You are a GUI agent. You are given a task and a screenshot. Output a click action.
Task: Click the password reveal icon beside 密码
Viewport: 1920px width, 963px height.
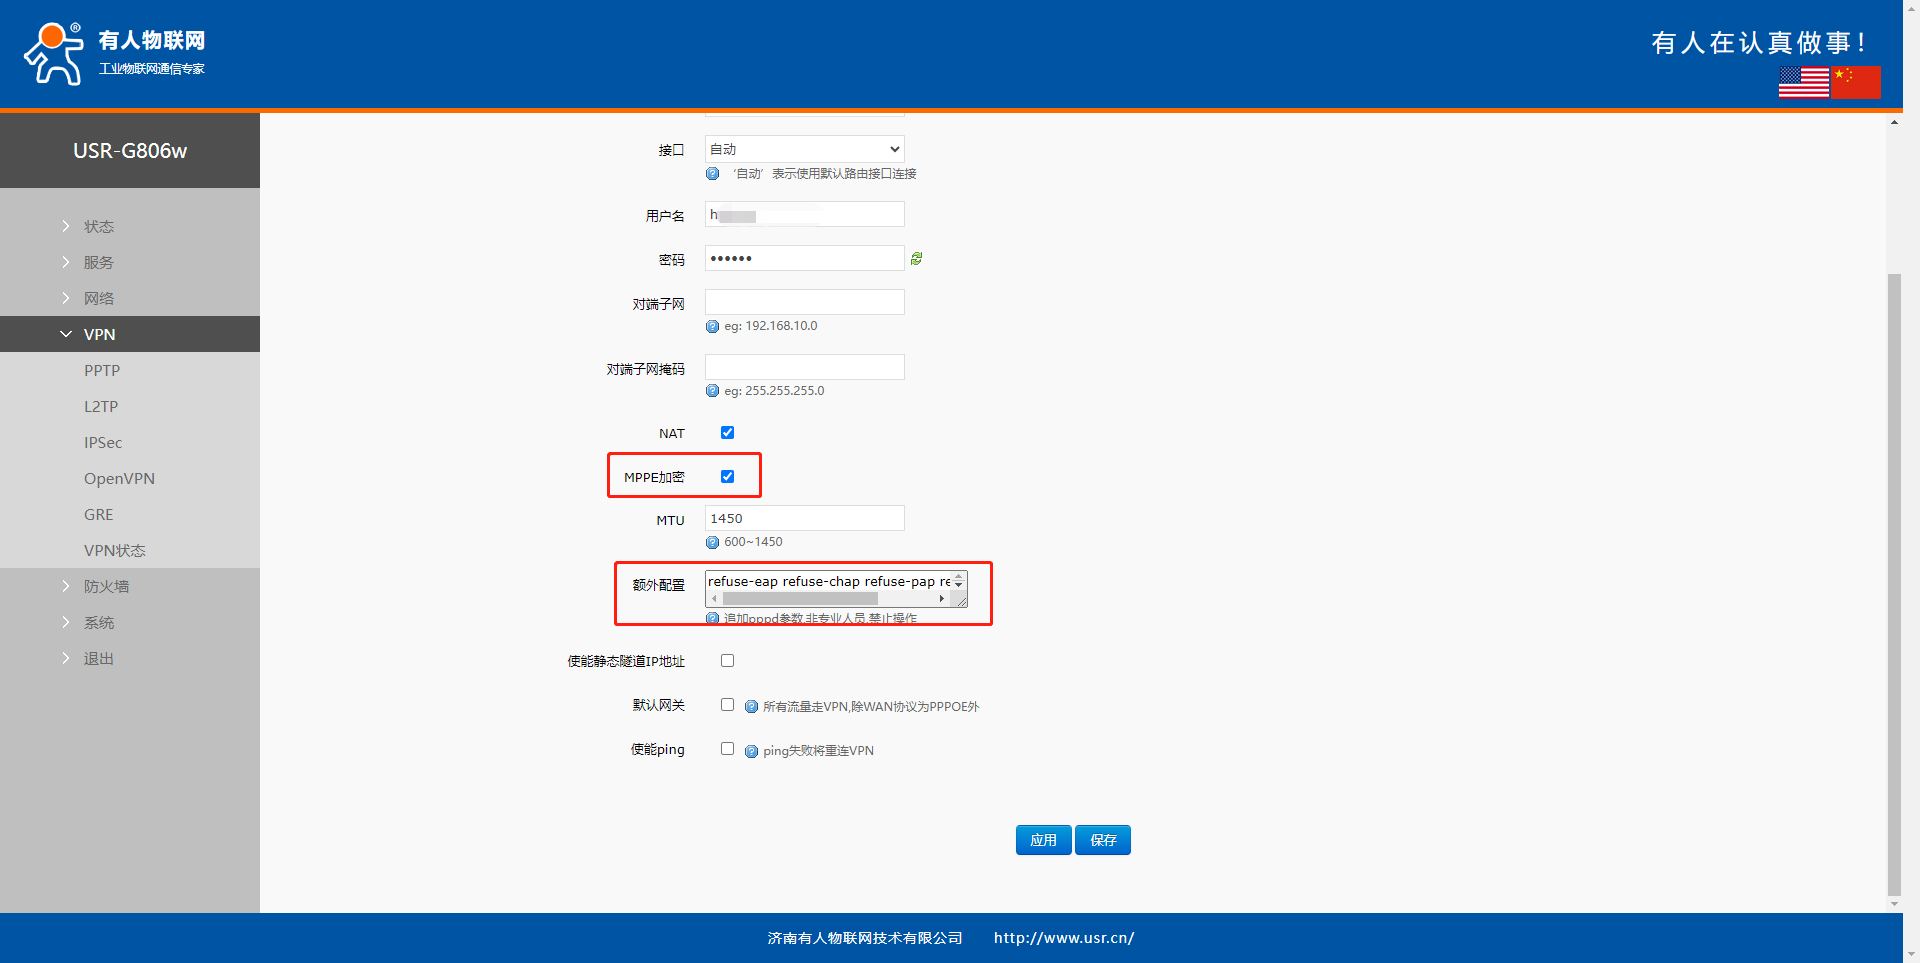tap(916, 259)
